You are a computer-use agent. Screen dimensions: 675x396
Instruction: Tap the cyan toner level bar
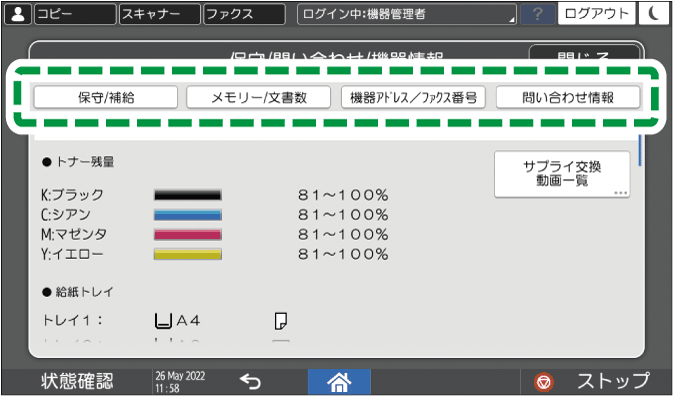click(188, 214)
